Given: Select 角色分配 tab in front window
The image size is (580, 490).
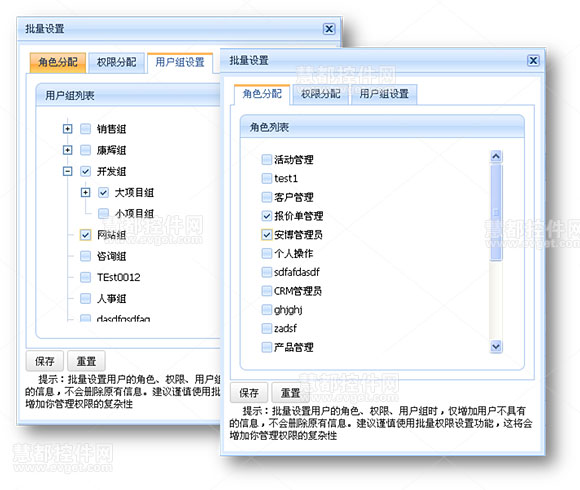Looking at the screenshot, I should [x=262, y=94].
